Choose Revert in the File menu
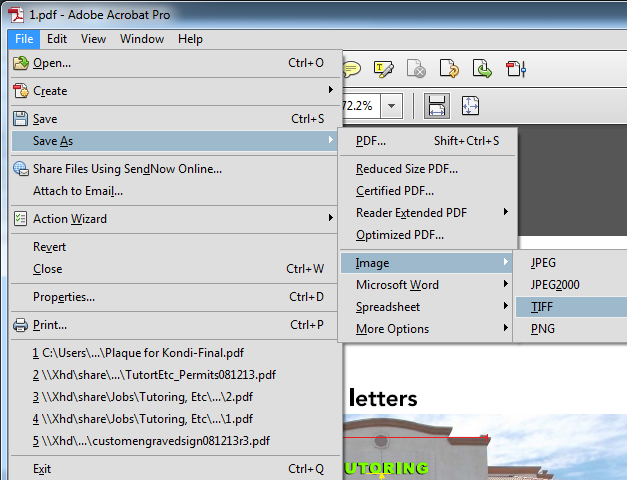627x480 pixels. tap(174, 247)
